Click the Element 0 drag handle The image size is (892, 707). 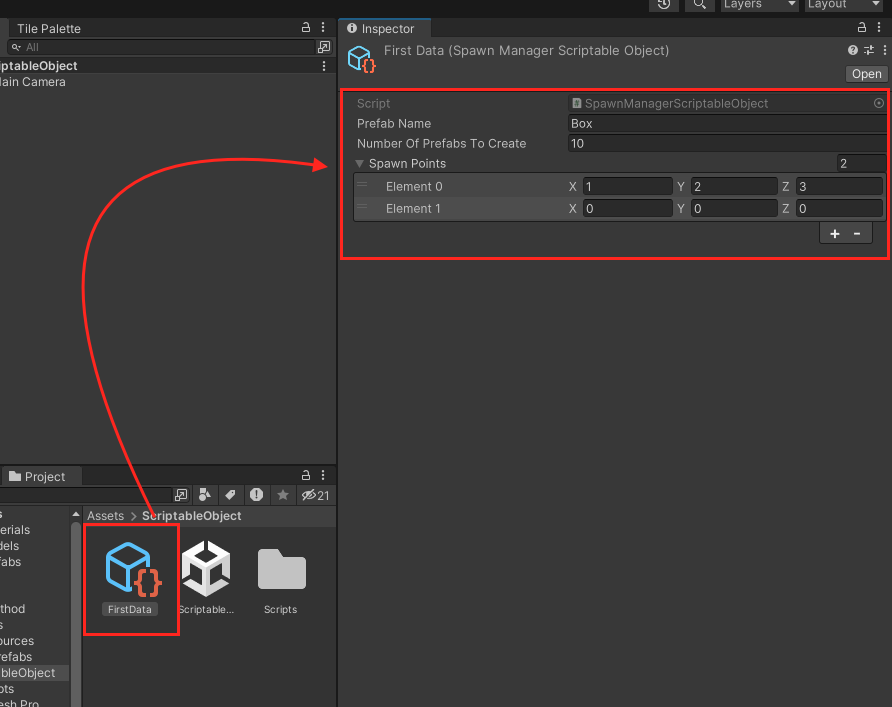point(362,185)
